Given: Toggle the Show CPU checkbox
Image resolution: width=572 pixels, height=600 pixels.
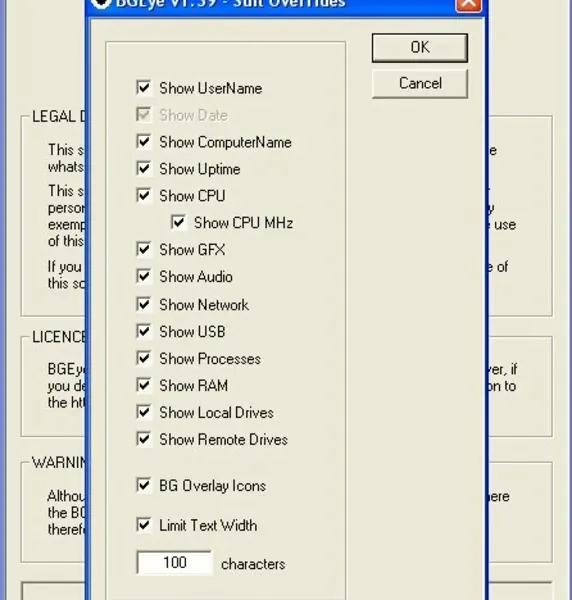Looking at the screenshot, I should 144,196.
